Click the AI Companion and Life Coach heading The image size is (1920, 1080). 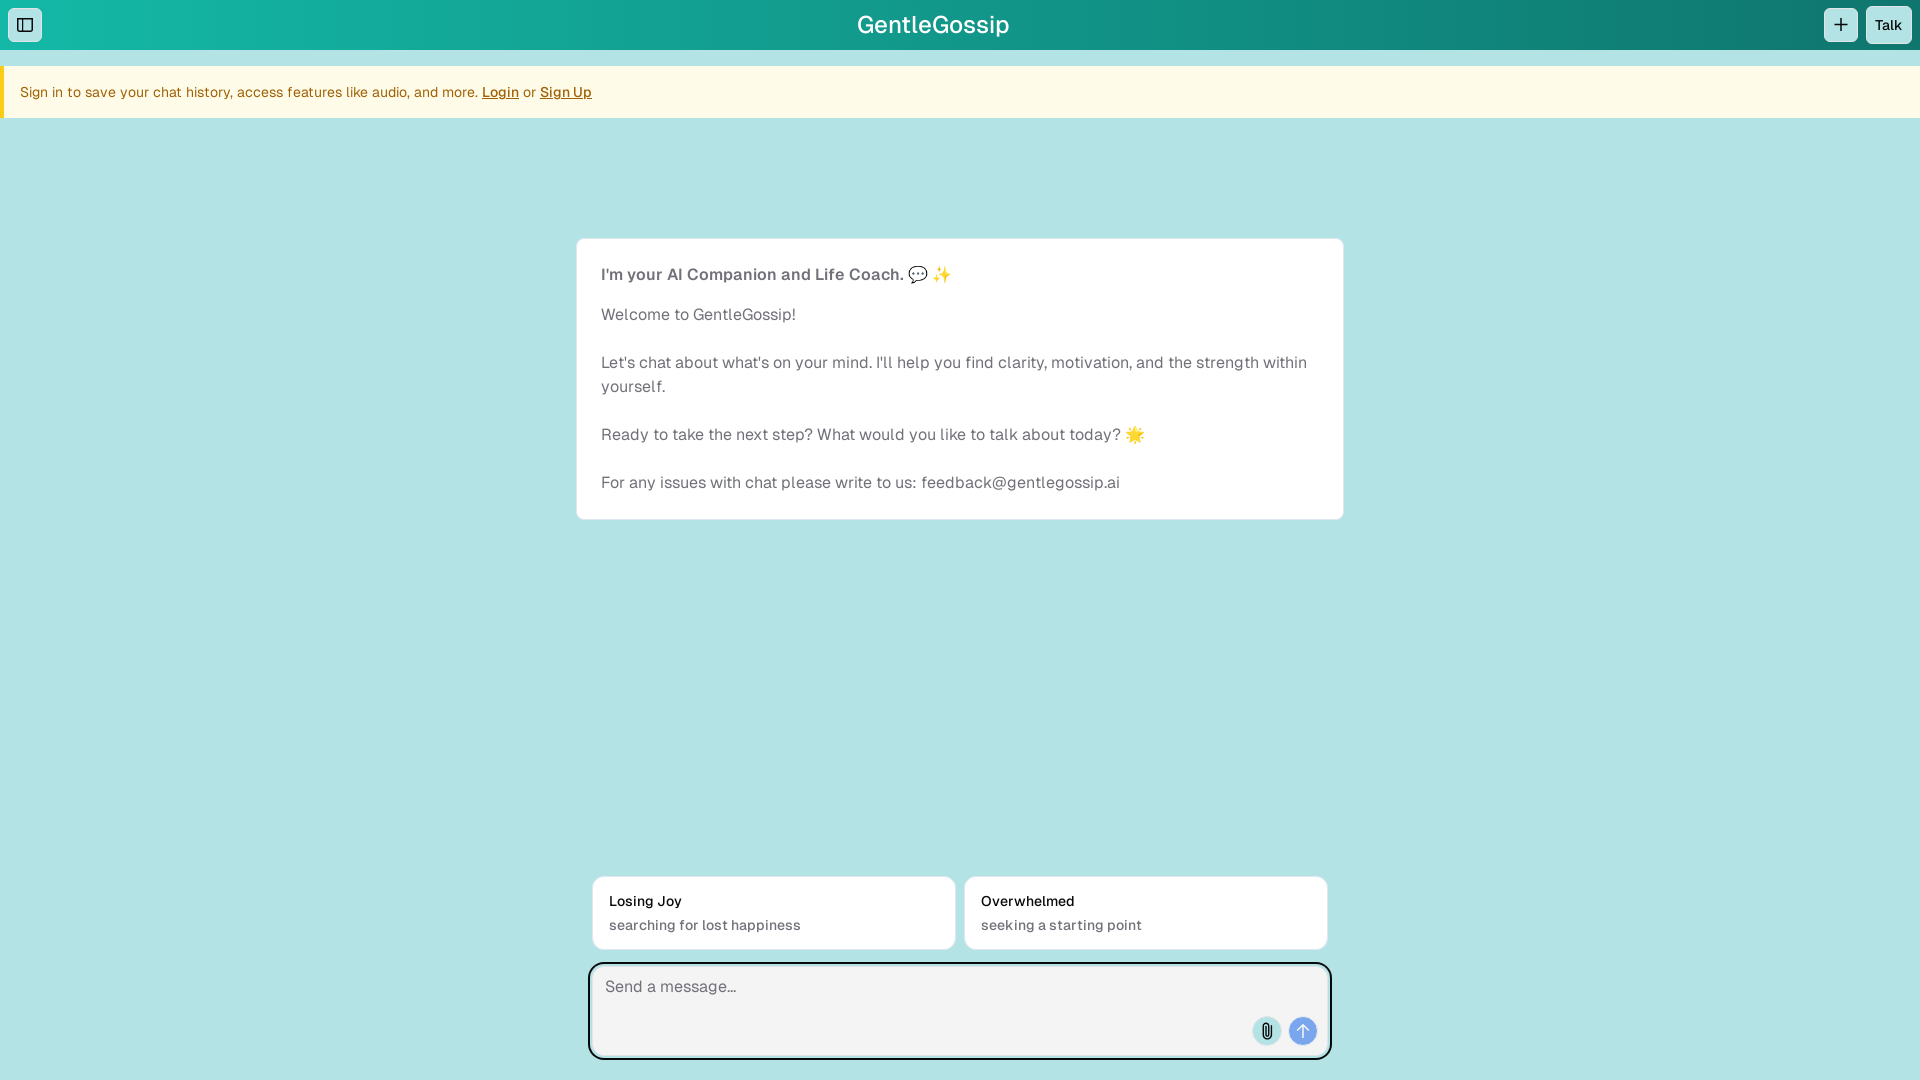pyautogui.click(x=776, y=275)
